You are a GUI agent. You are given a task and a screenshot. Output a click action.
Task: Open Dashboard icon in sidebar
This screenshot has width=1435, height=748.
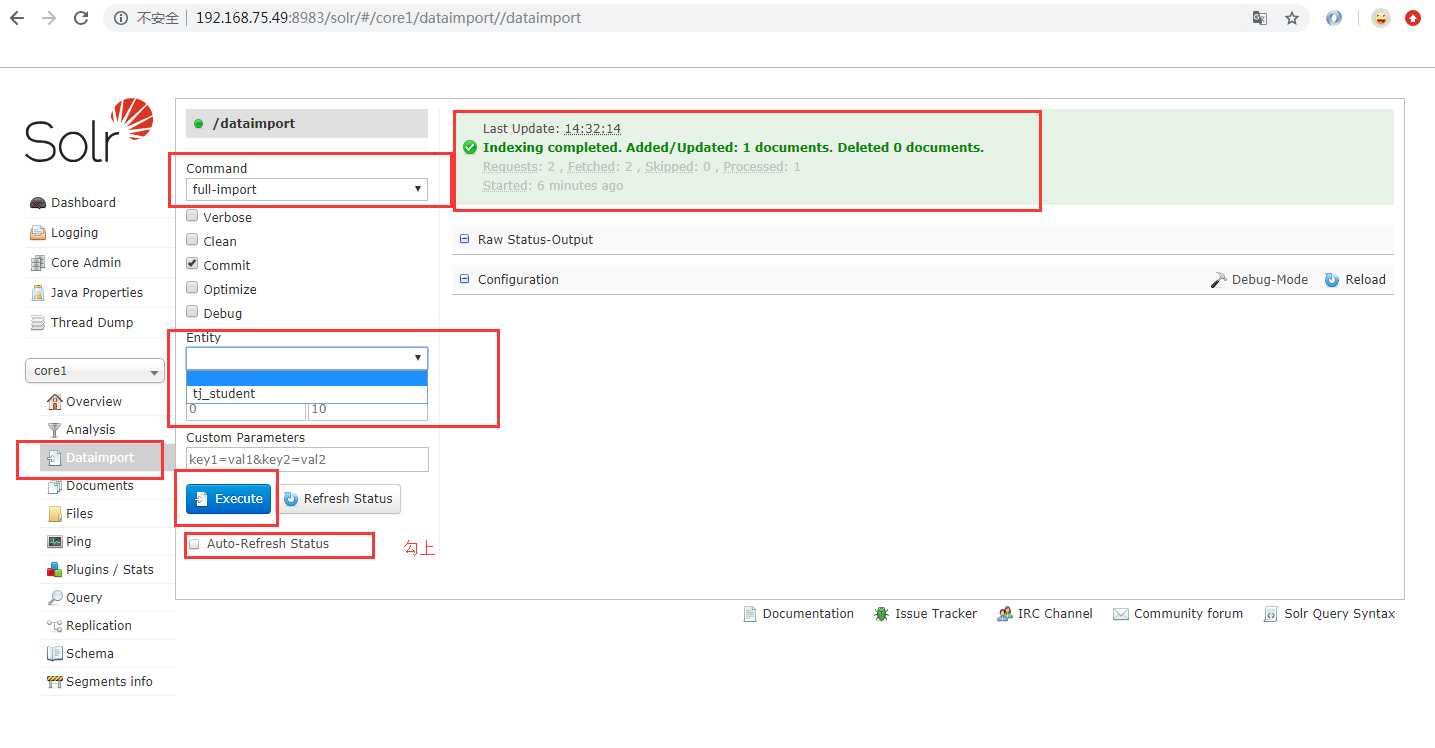[x=38, y=203]
